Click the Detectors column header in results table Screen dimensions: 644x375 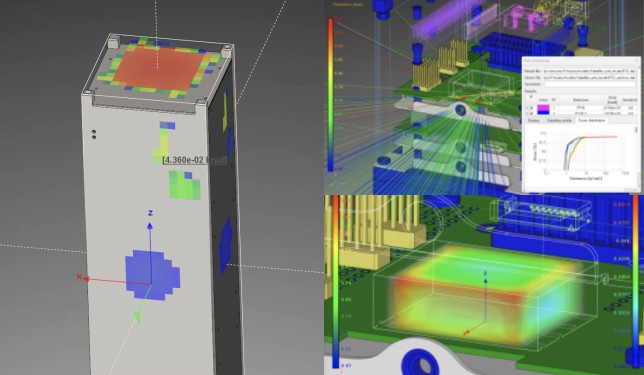[x=581, y=100]
